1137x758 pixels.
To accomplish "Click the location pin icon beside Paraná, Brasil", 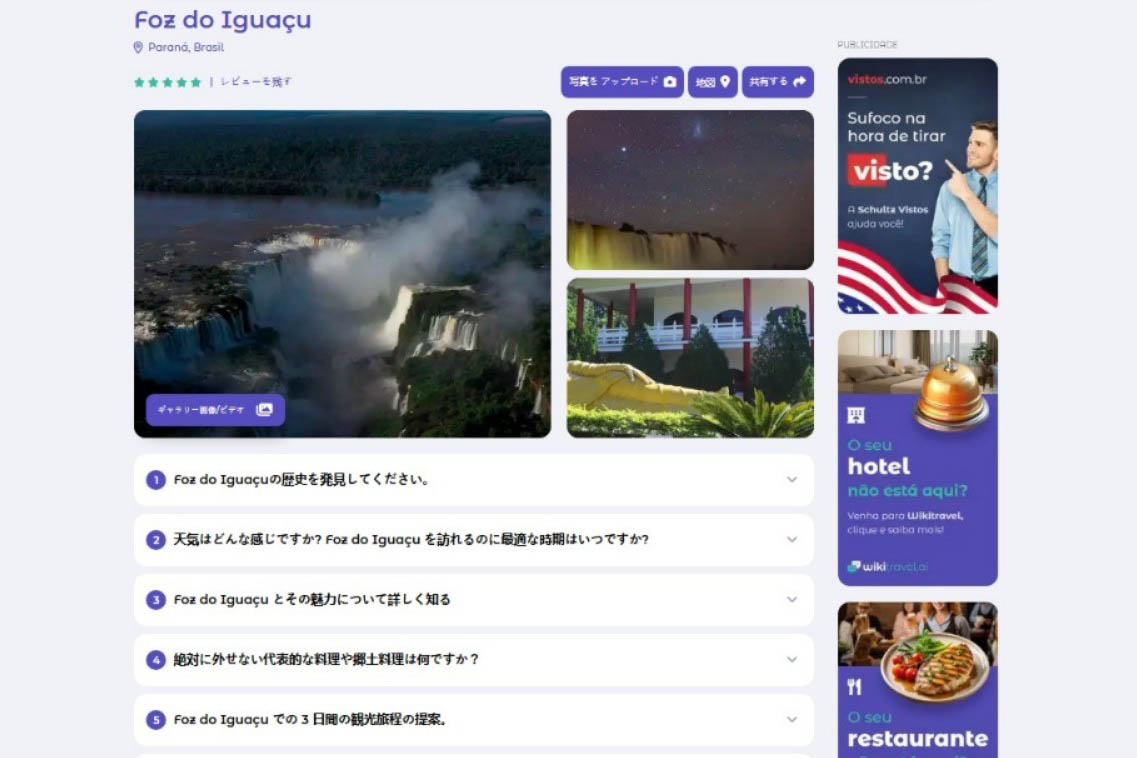I will [138, 47].
